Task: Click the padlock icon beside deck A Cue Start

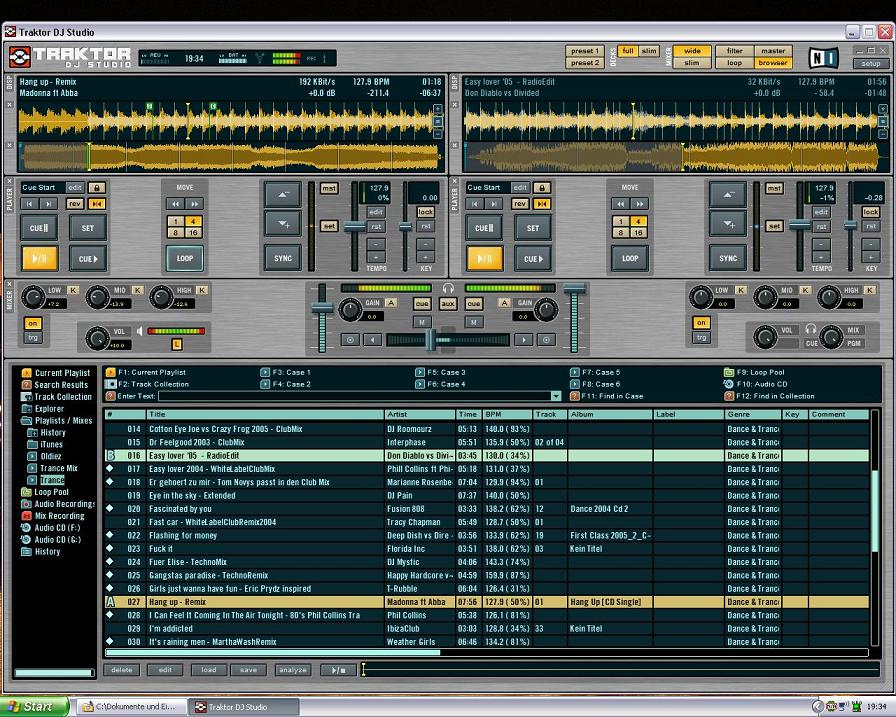Action: pos(97,187)
